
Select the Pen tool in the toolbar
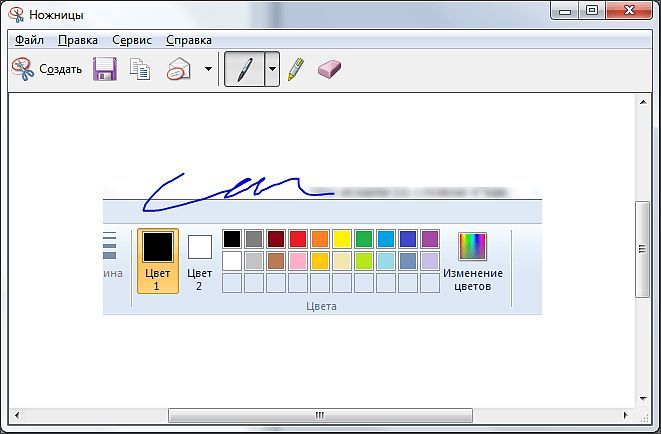coord(245,69)
